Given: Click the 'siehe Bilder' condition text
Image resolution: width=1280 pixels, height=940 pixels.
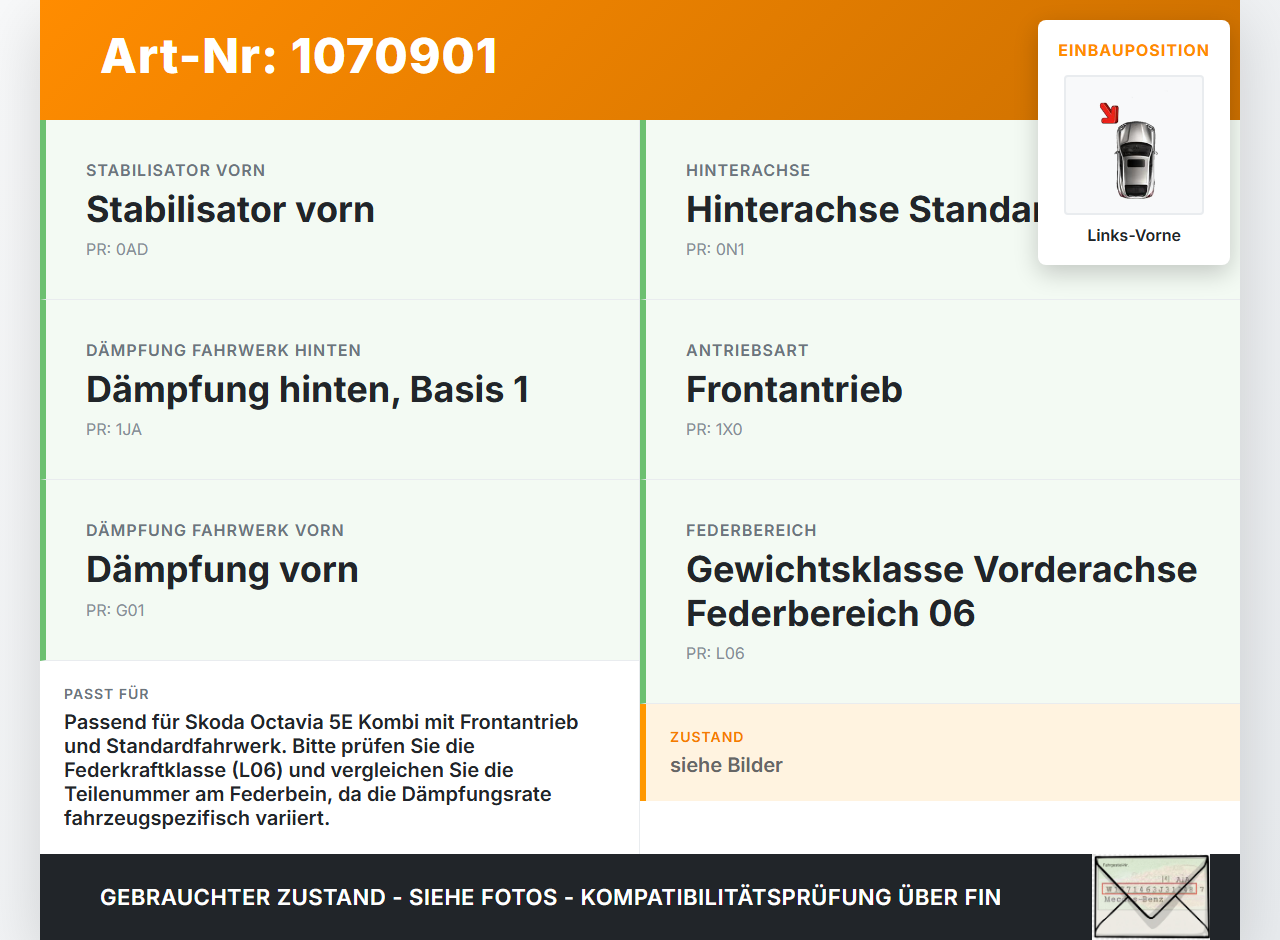Looking at the screenshot, I should point(726,765).
